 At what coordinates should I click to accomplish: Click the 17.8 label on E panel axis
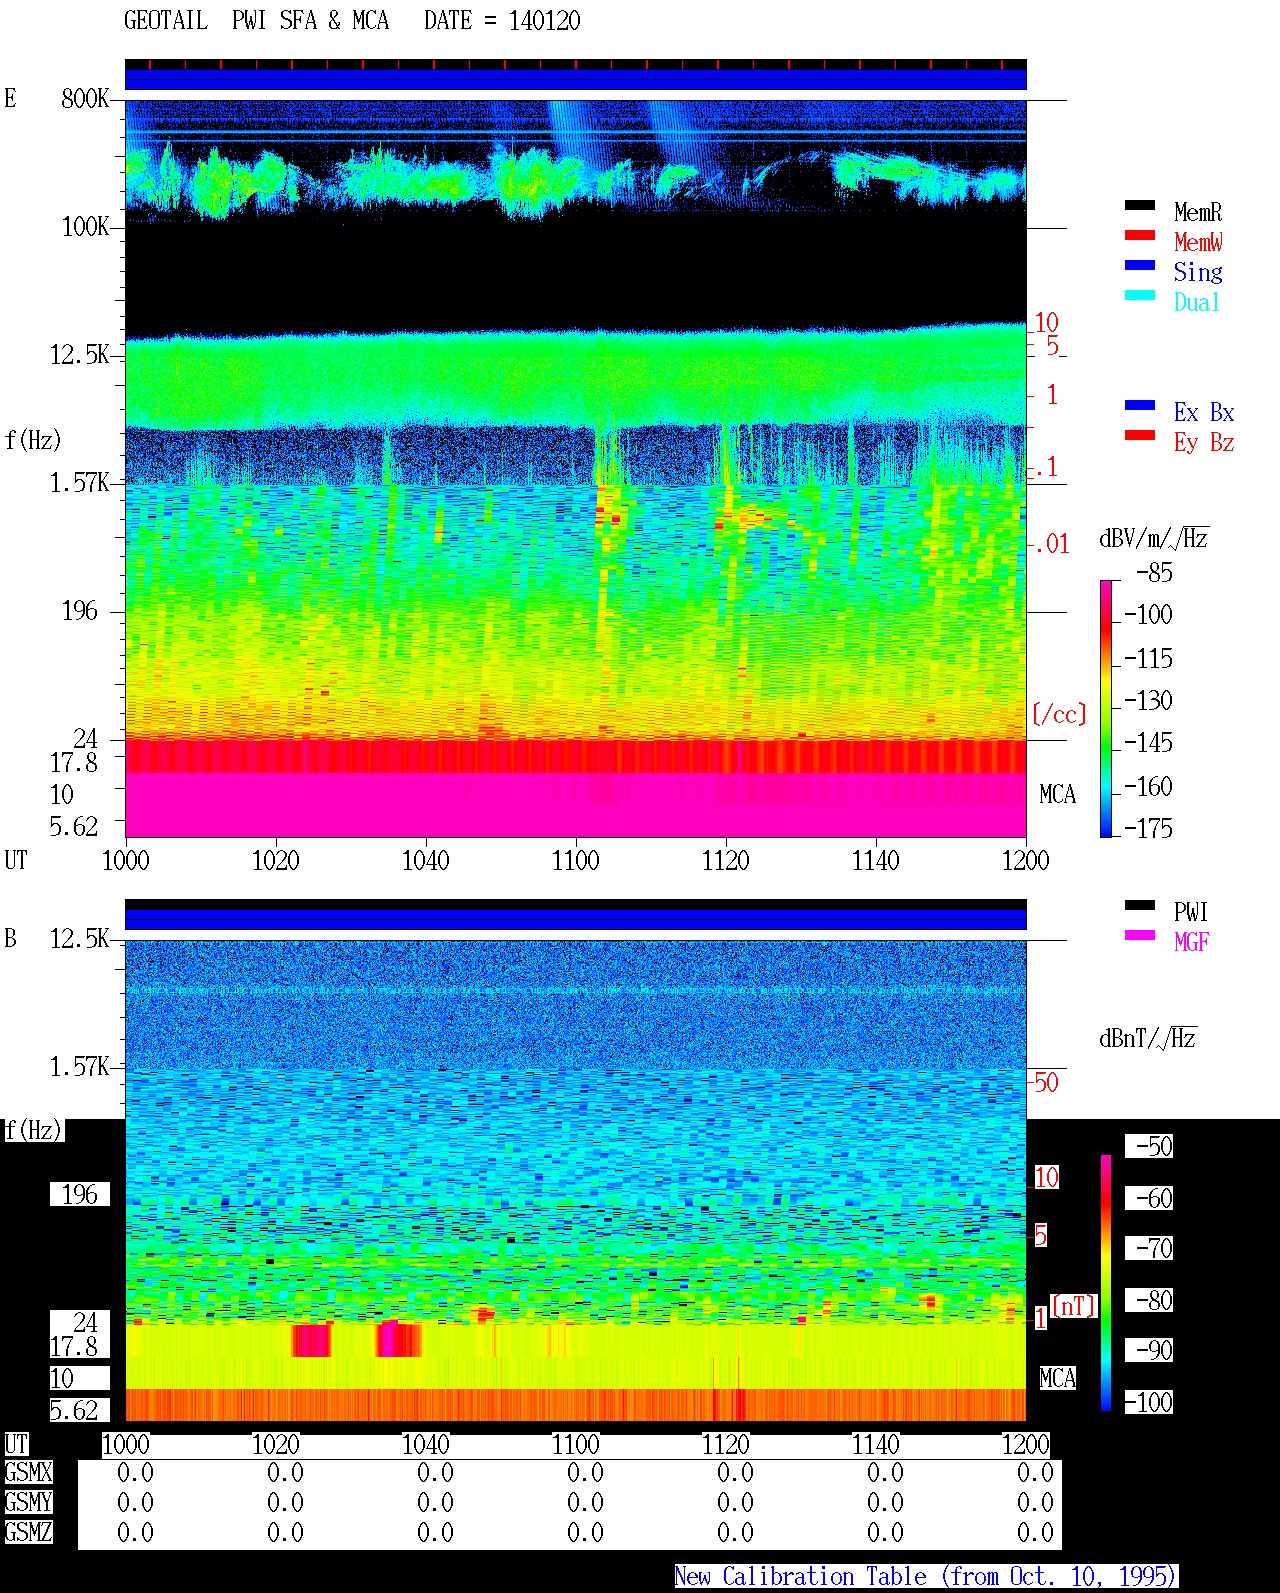75,763
